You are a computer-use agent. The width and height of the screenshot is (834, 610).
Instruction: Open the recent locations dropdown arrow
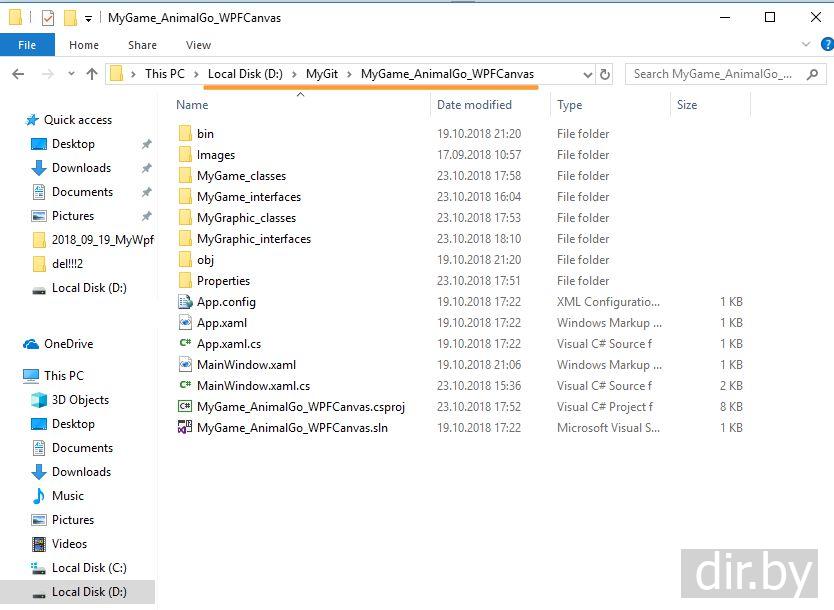pos(71,74)
